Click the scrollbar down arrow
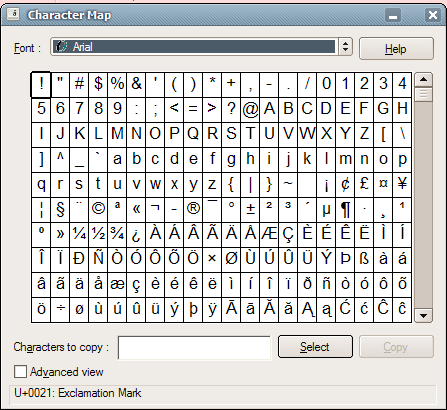 coord(423,315)
